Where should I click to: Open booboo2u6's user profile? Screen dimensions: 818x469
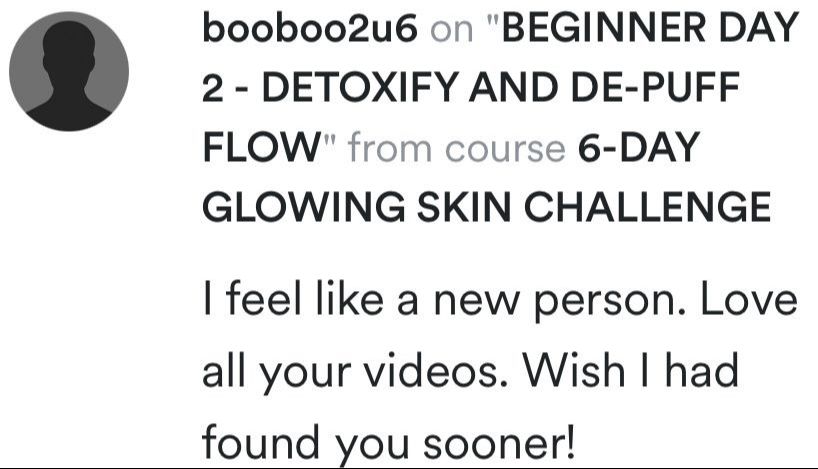coord(310,28)
